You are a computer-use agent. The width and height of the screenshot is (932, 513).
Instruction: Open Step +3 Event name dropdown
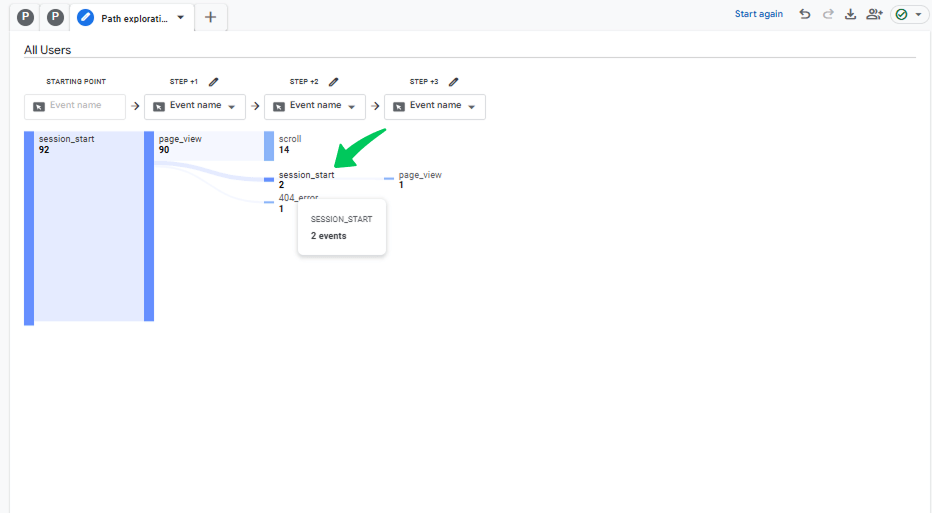(x=435, y=106)
